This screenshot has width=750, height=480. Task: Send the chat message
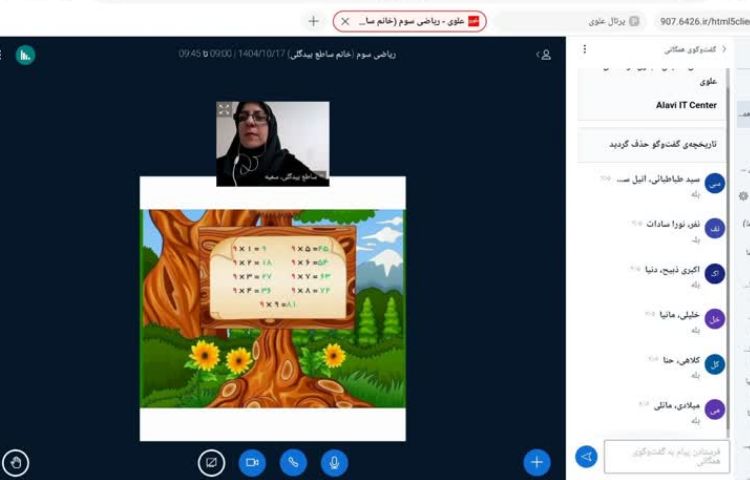586,457
